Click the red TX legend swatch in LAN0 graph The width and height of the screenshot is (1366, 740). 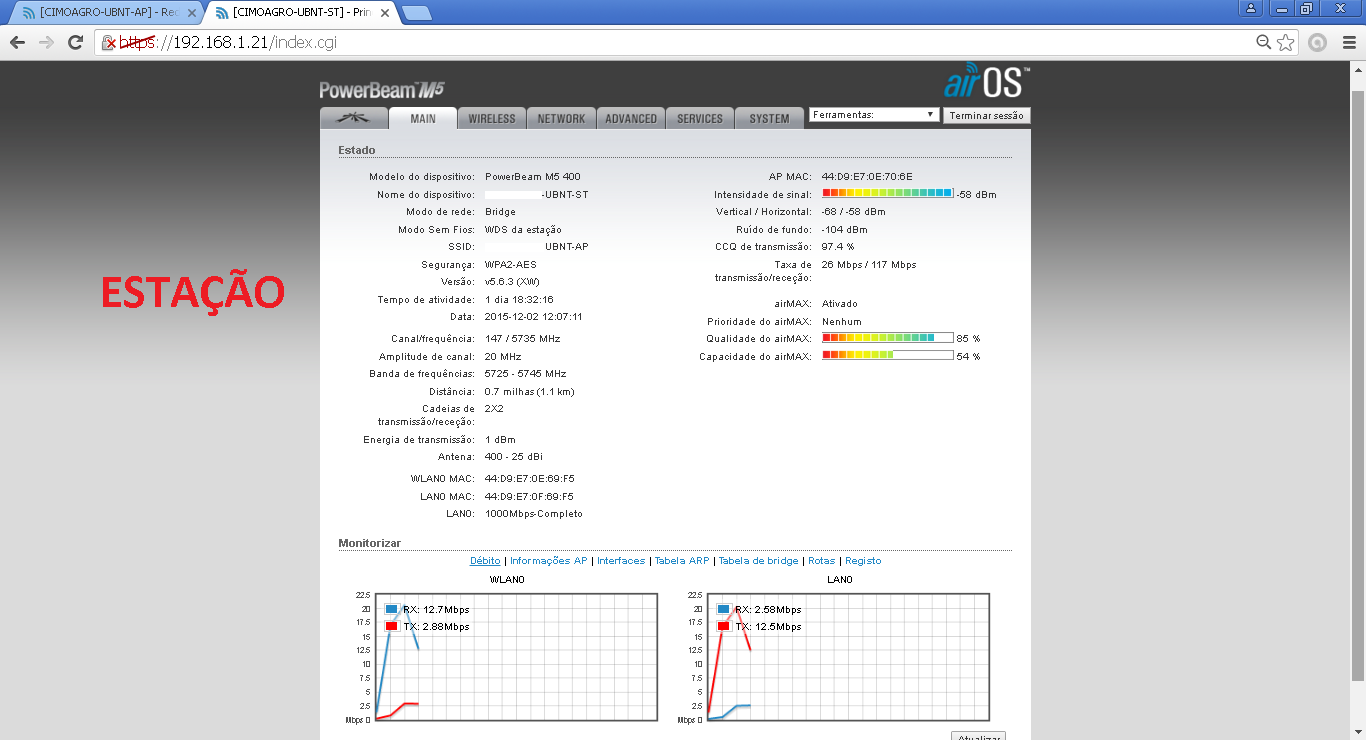click(723, 626)
